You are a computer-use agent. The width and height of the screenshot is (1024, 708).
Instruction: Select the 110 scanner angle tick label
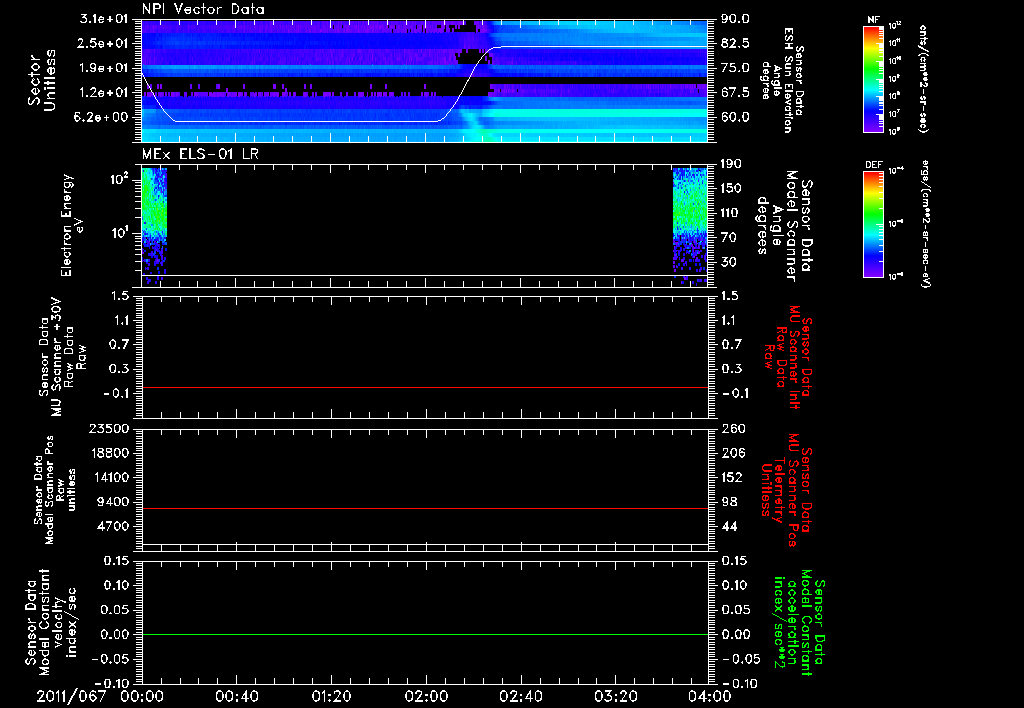[731, 213]
